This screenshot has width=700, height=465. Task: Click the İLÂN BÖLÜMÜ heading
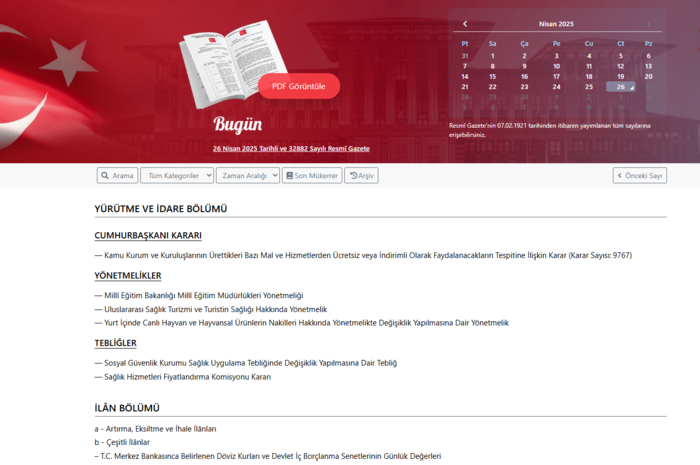tap(127, 408)
